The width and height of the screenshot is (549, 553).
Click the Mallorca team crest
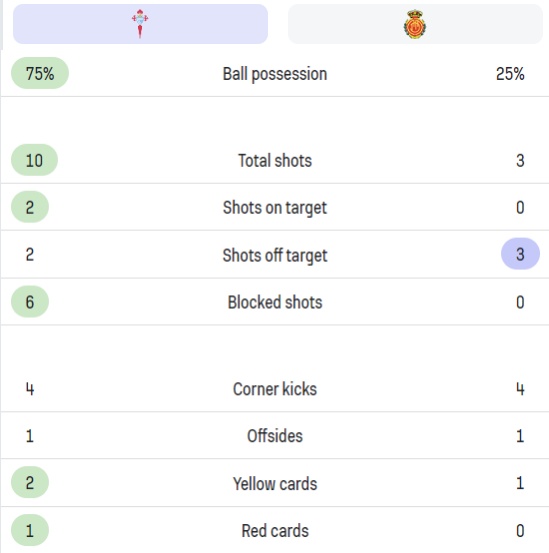tap(415, 24)
